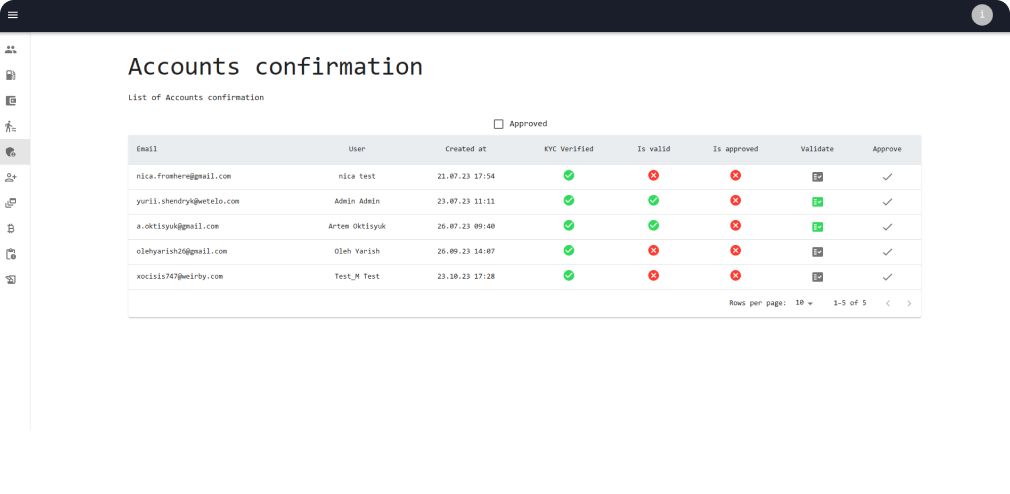Click the Email column header

(147, 149)
